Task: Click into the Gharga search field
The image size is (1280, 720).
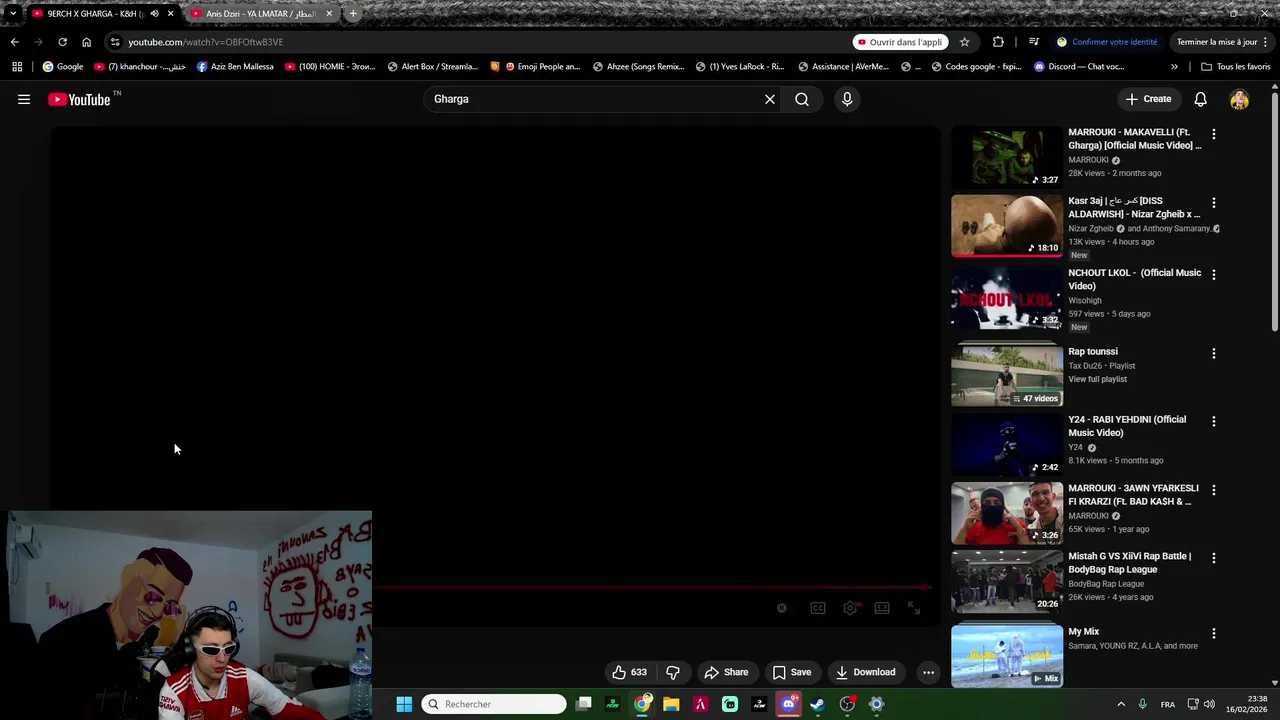Action: click(595, 99)
